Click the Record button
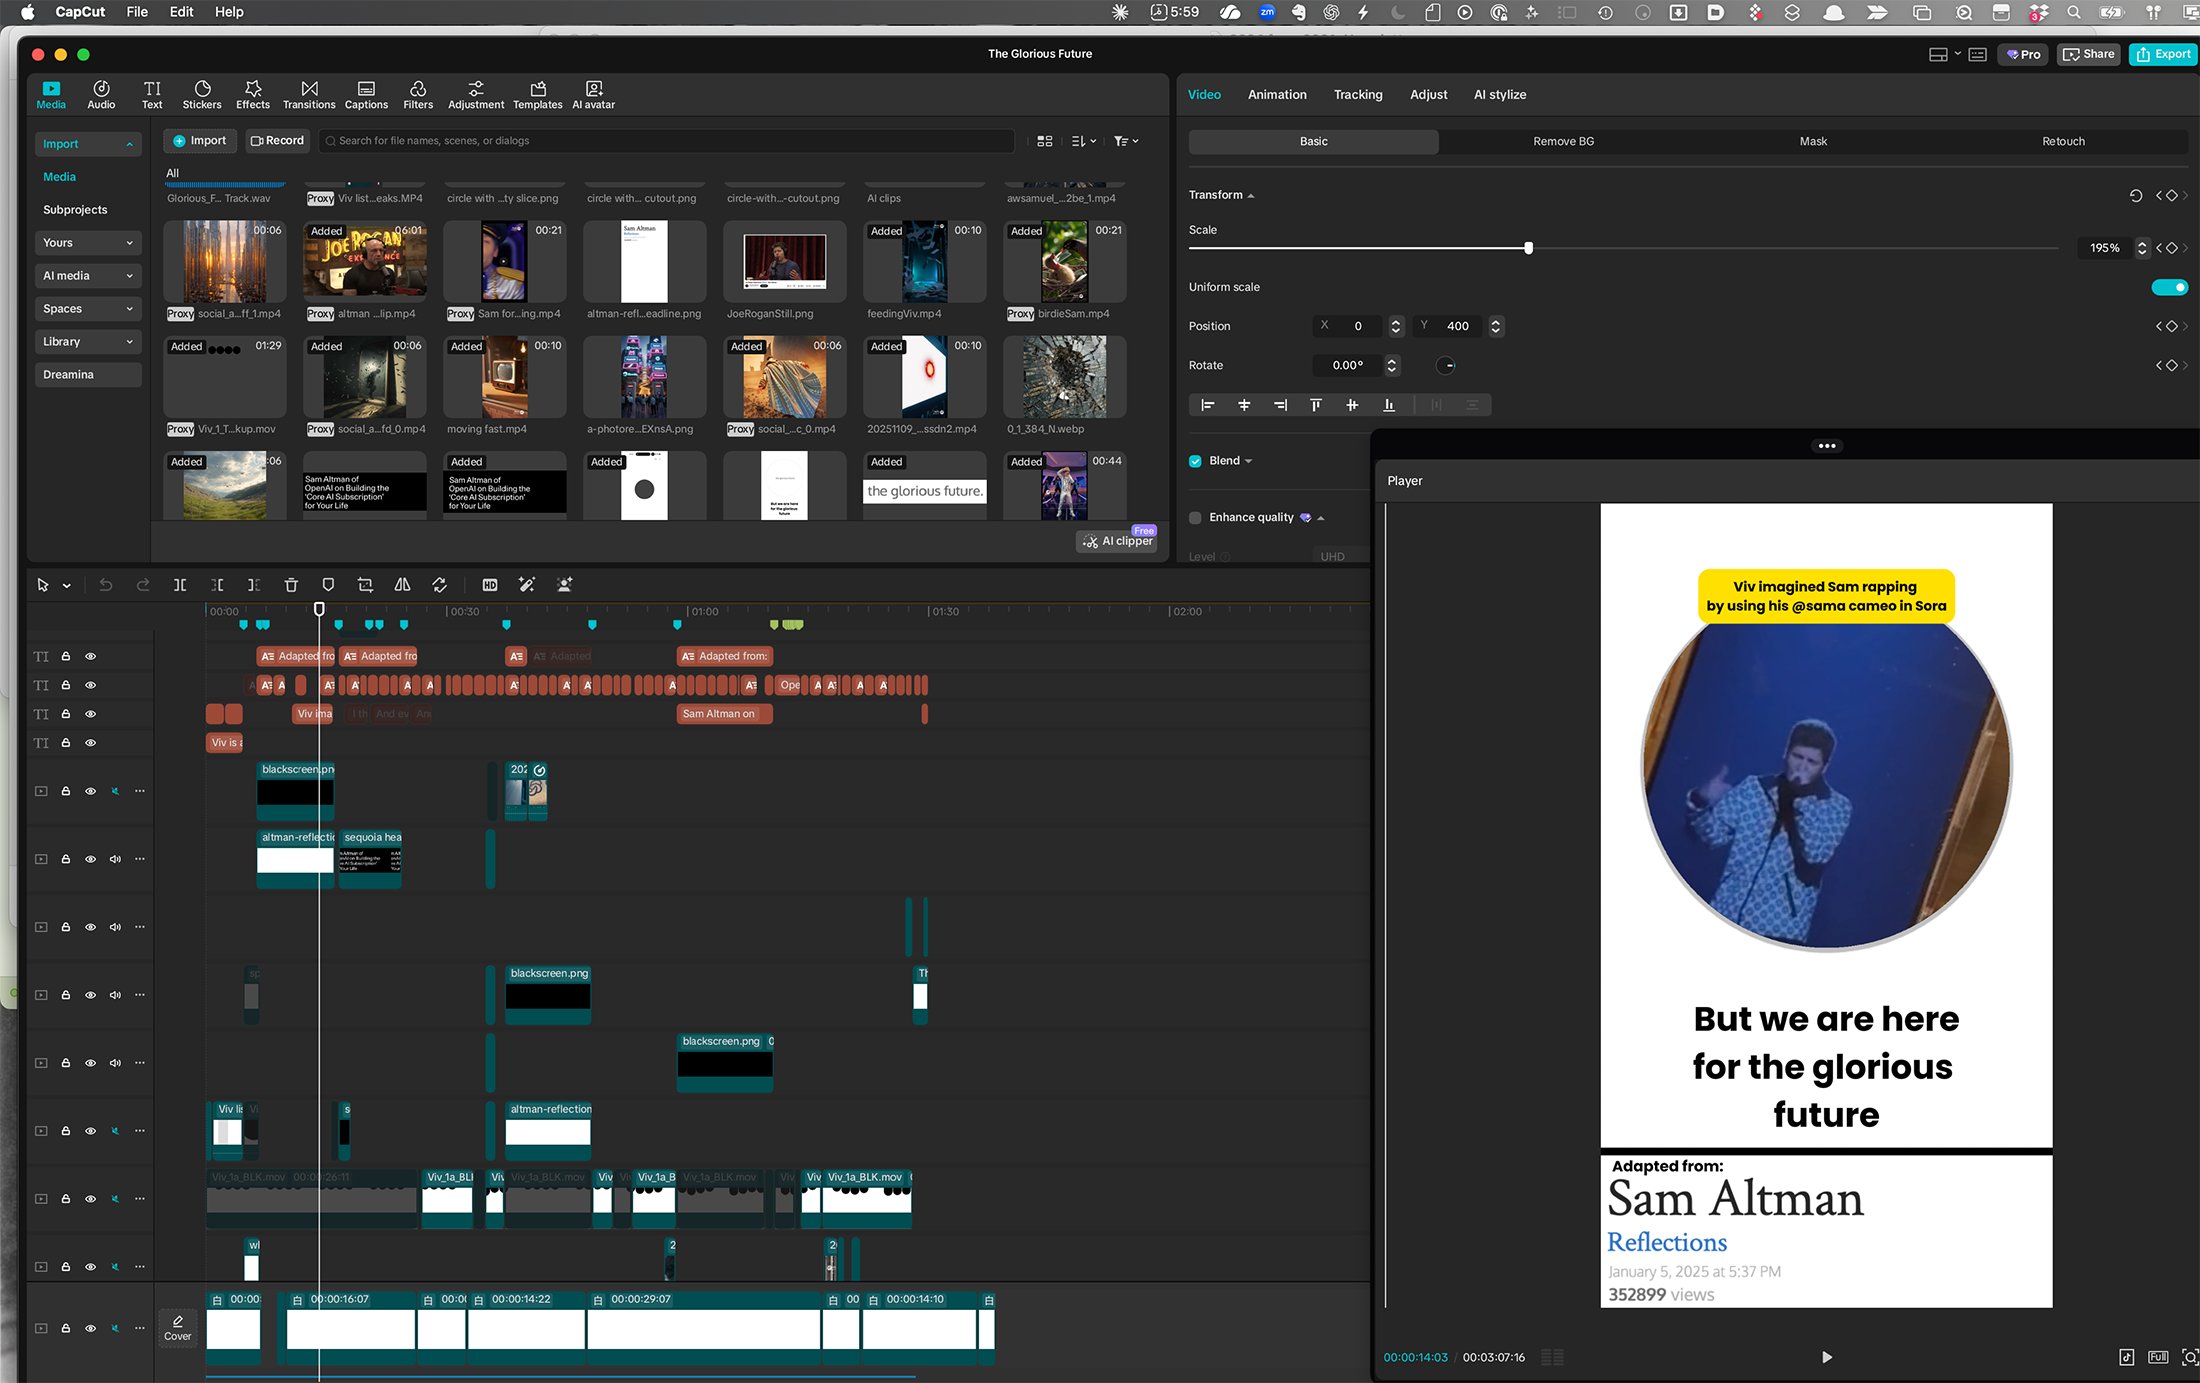Image resolution: width=2200 pixels, height=1383 pixels. coord(277,141)
